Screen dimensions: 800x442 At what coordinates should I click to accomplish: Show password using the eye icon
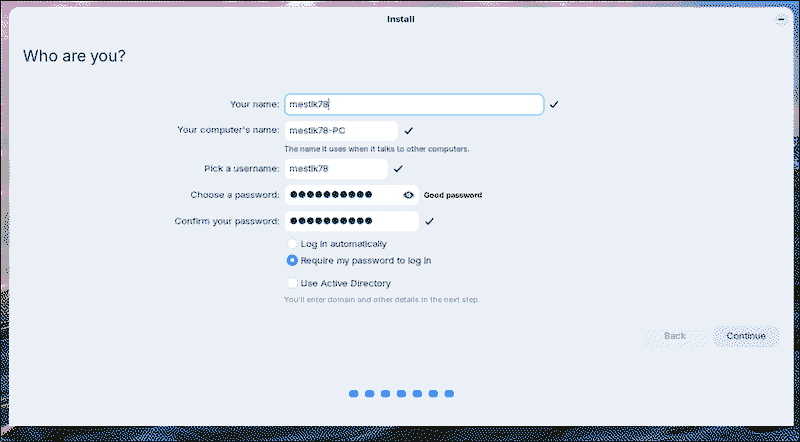408,195
